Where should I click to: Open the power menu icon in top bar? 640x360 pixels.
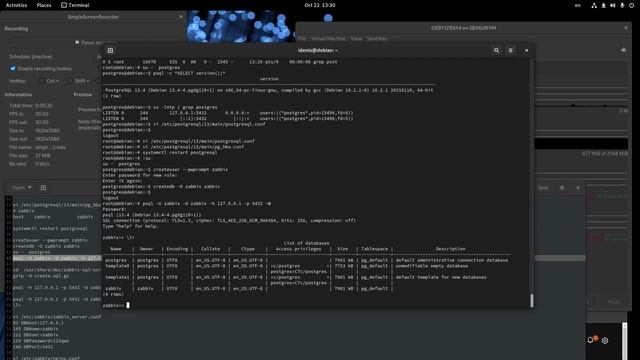(x=632, y=5)
